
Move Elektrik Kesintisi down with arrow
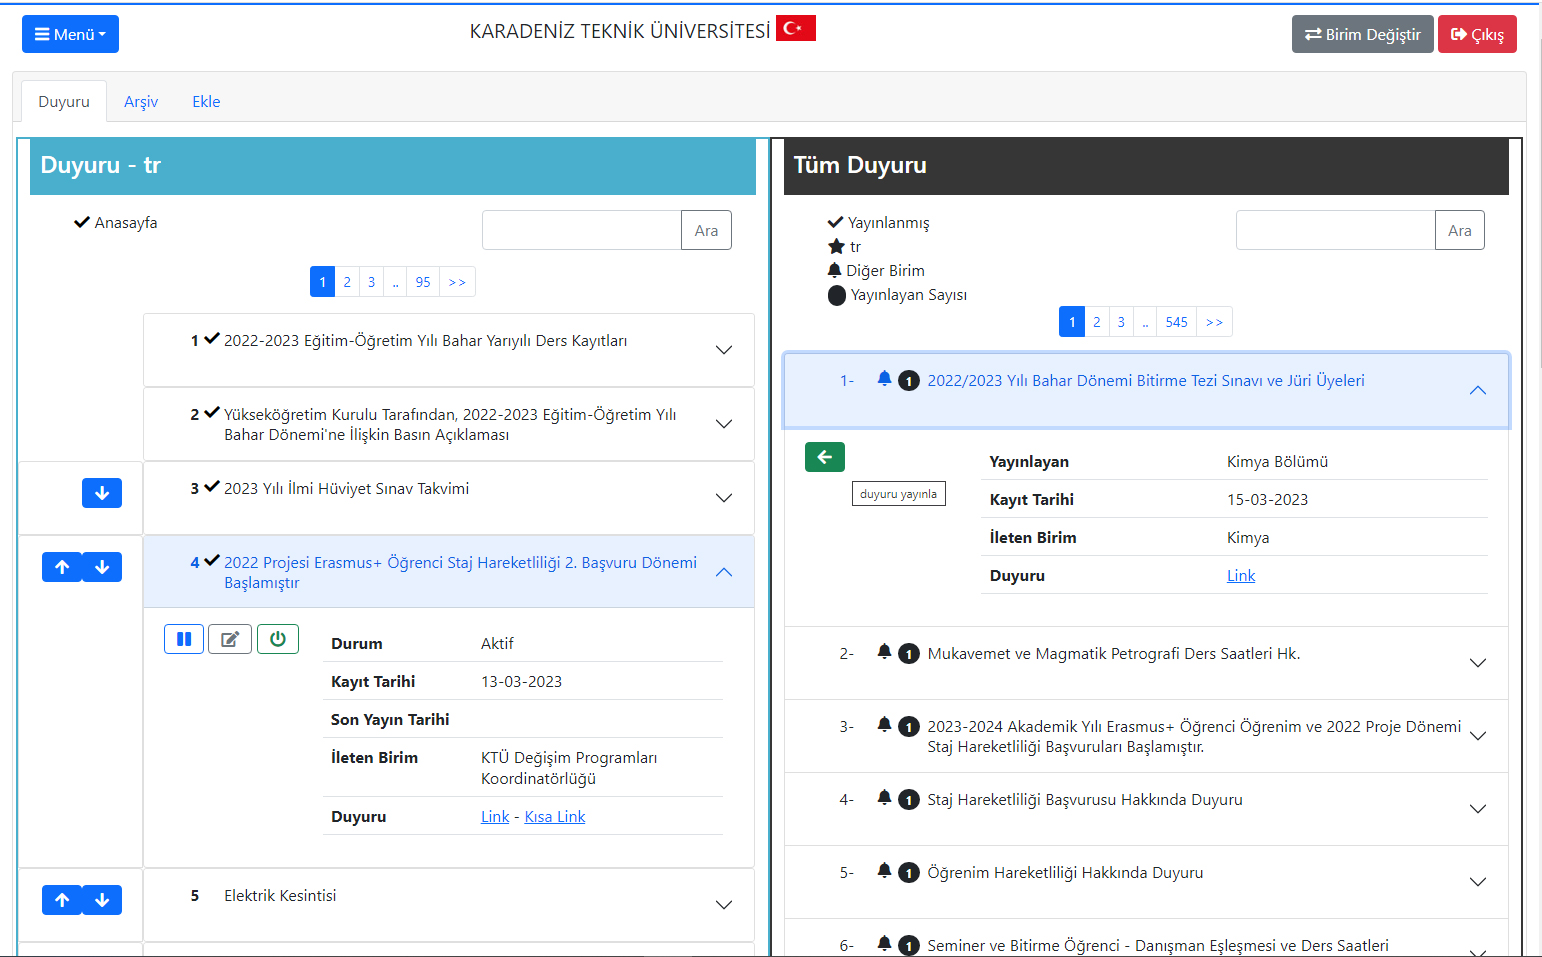[x=102, y=900]
